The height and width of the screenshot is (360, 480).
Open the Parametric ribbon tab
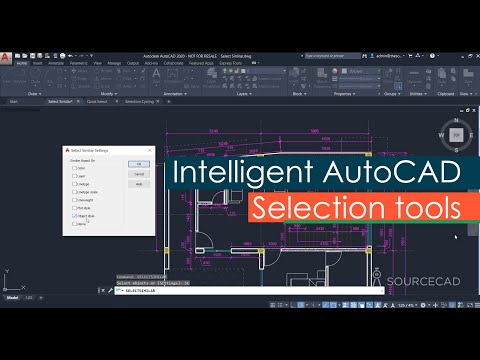point(78,63)
